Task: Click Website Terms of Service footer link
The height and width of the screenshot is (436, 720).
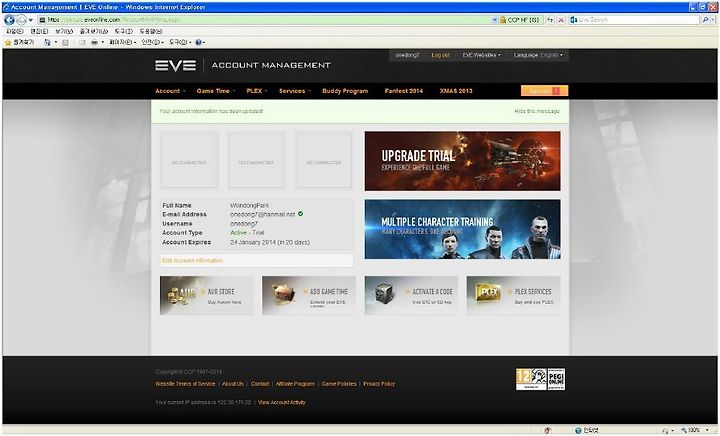Action: click(185, 384)
